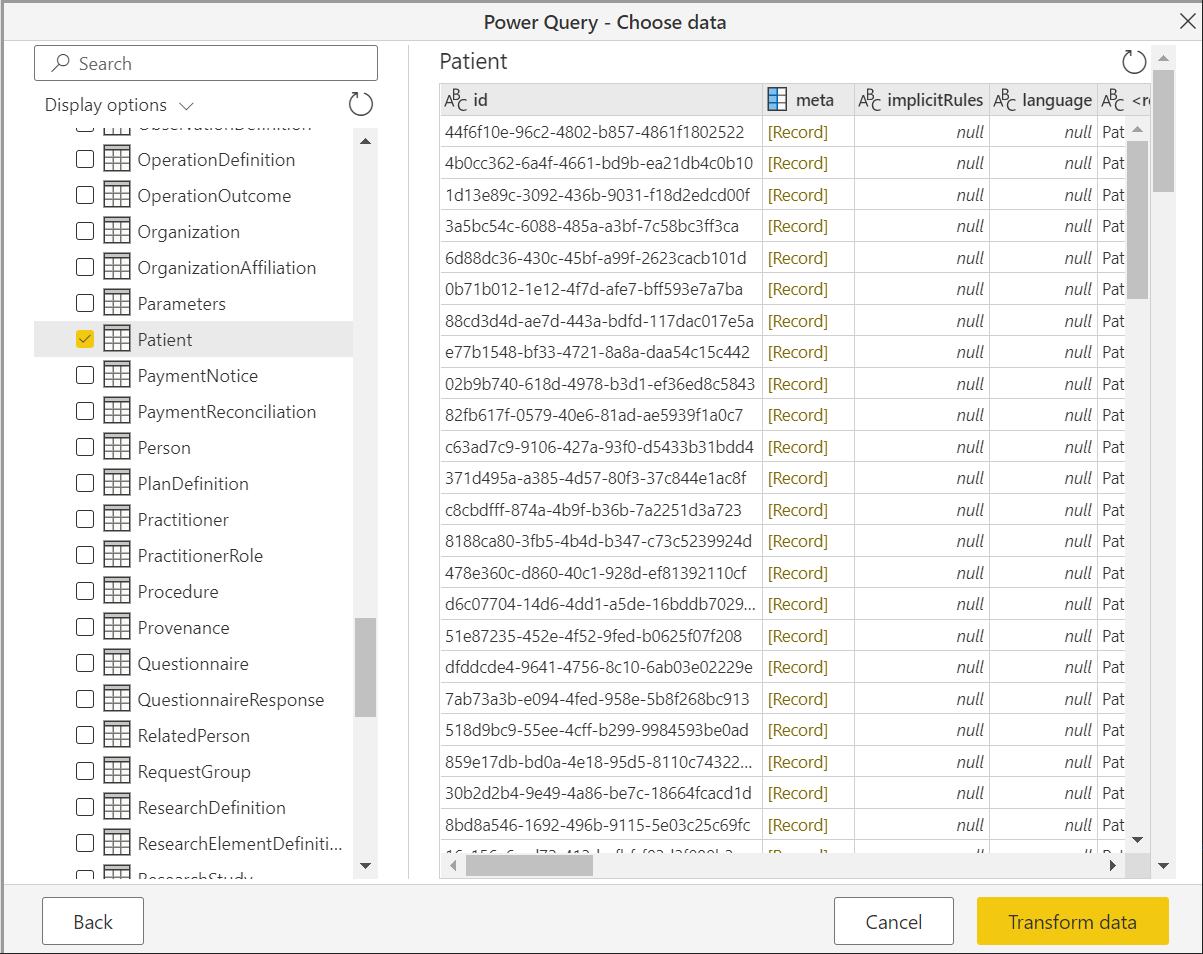
Task: Click the PaymentNotice table icon
Action: point(117,375)
